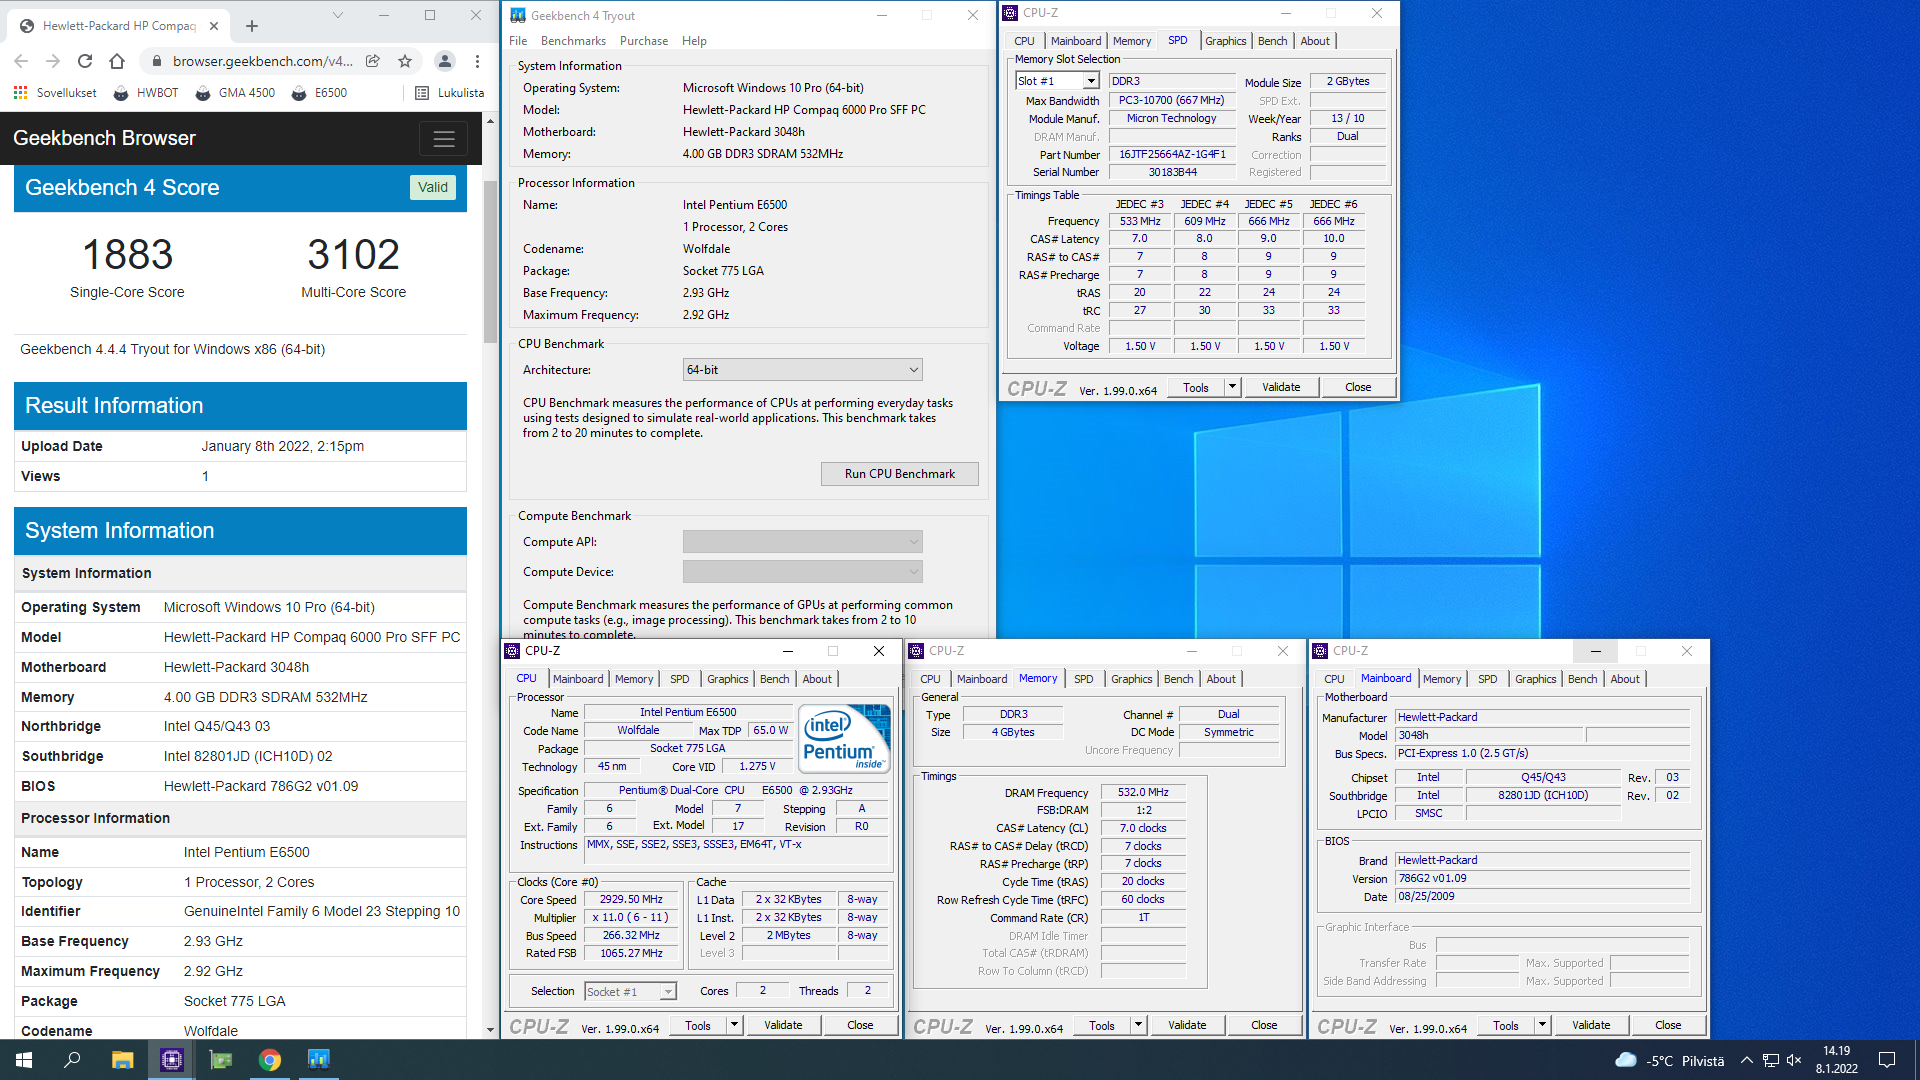Open tab search chevron in Chrome
Viewport: 1920px width, 1080px height.
[338, 15]
